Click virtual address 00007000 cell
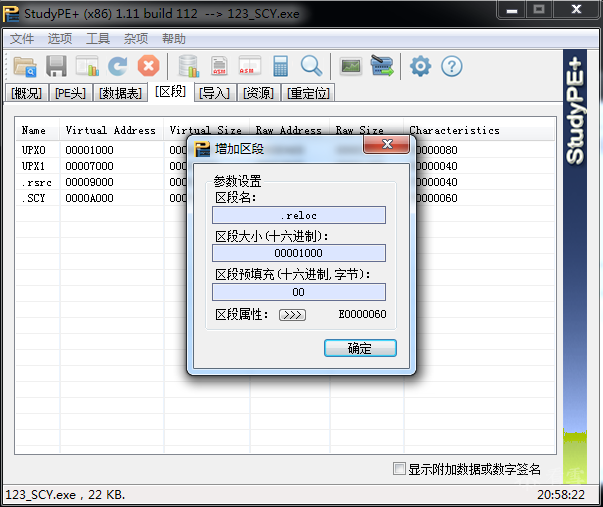This screenshot has width=603, height=507. coord(89,166)
